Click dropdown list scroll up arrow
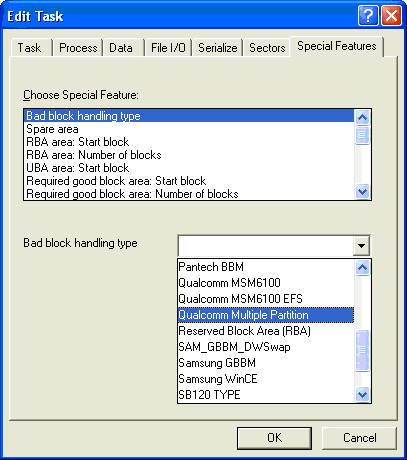 click(x=362, y=267)
